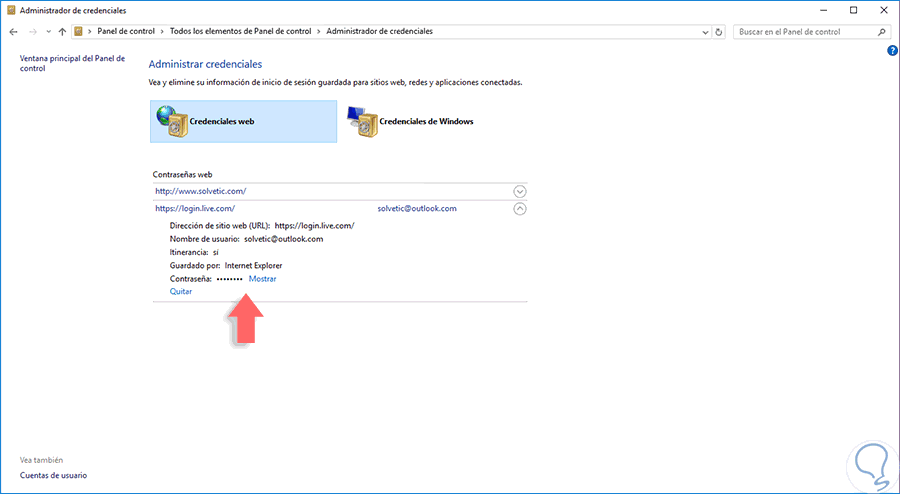Click Administrador de credenciales breadcrumb

pyautogui.click(x=379, y=32)
